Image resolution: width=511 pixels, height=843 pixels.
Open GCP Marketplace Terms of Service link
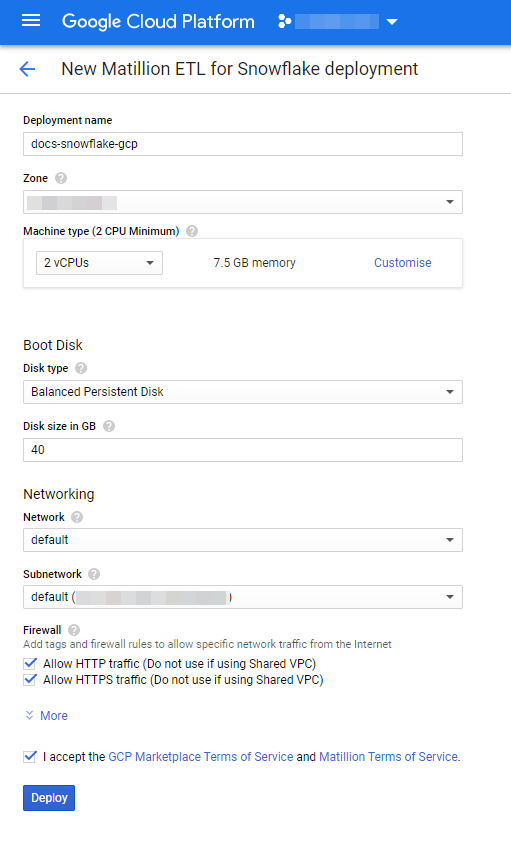(201, 756)
